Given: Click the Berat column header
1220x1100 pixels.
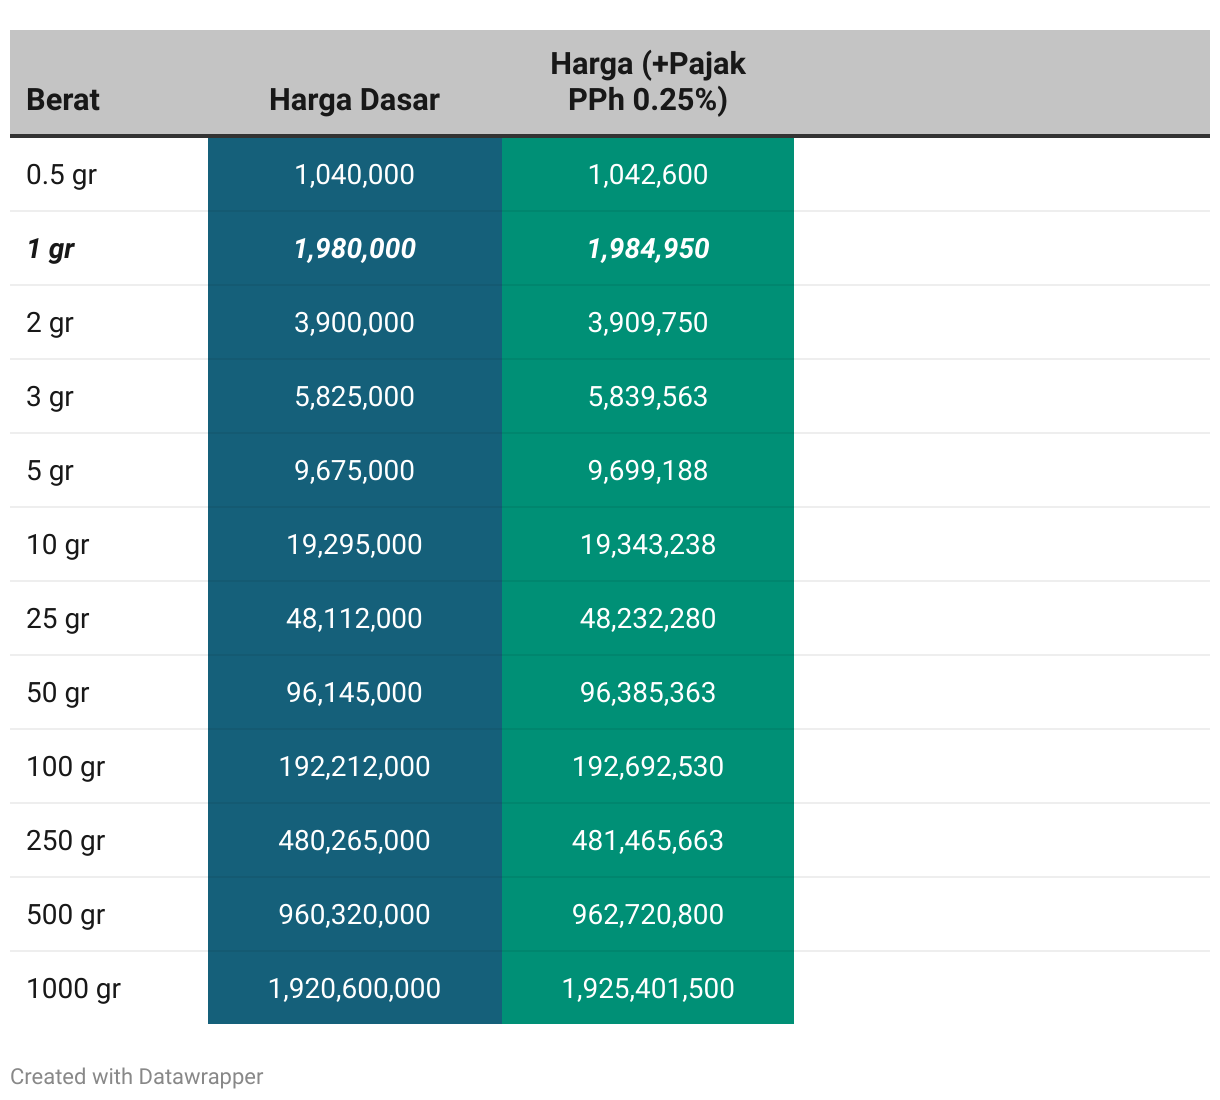Looking at the screenshot, I should click(63, 100).
